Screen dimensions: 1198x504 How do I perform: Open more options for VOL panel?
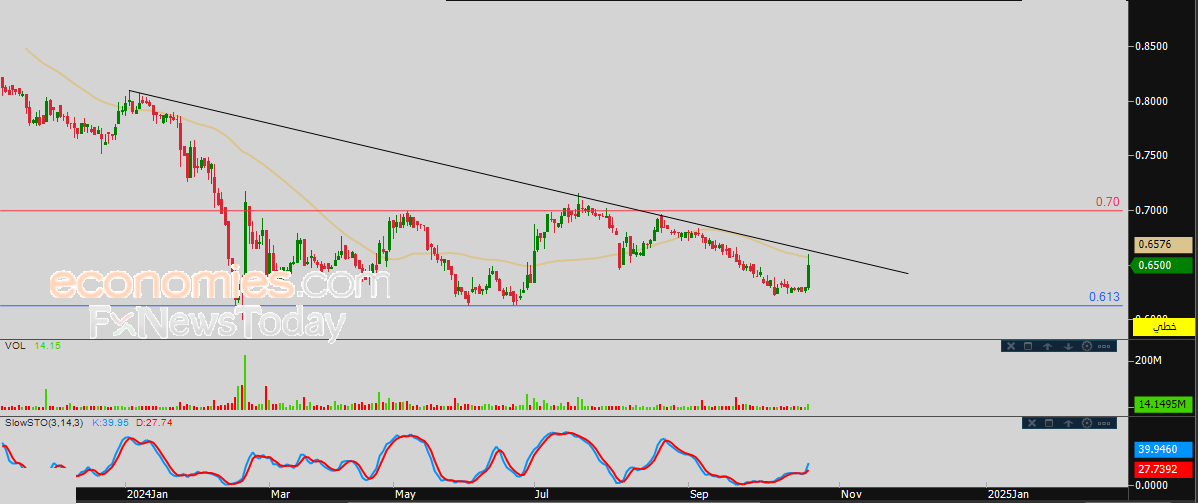[x=1105, y=346]
